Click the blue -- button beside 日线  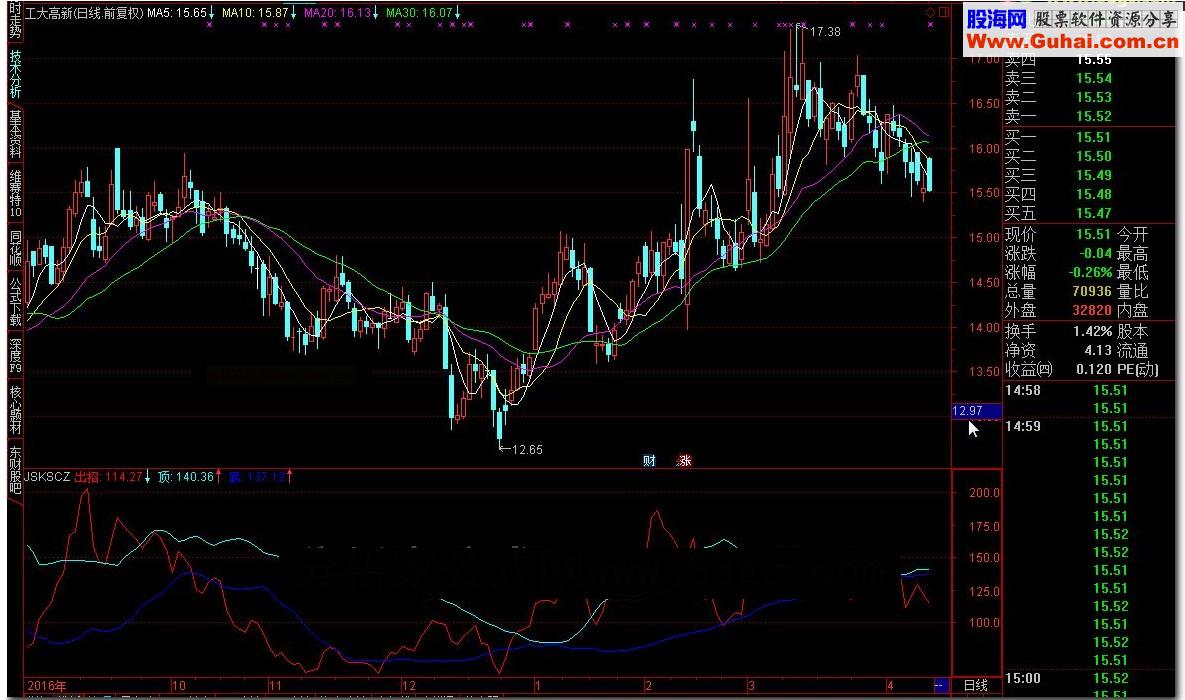point(941,686)
